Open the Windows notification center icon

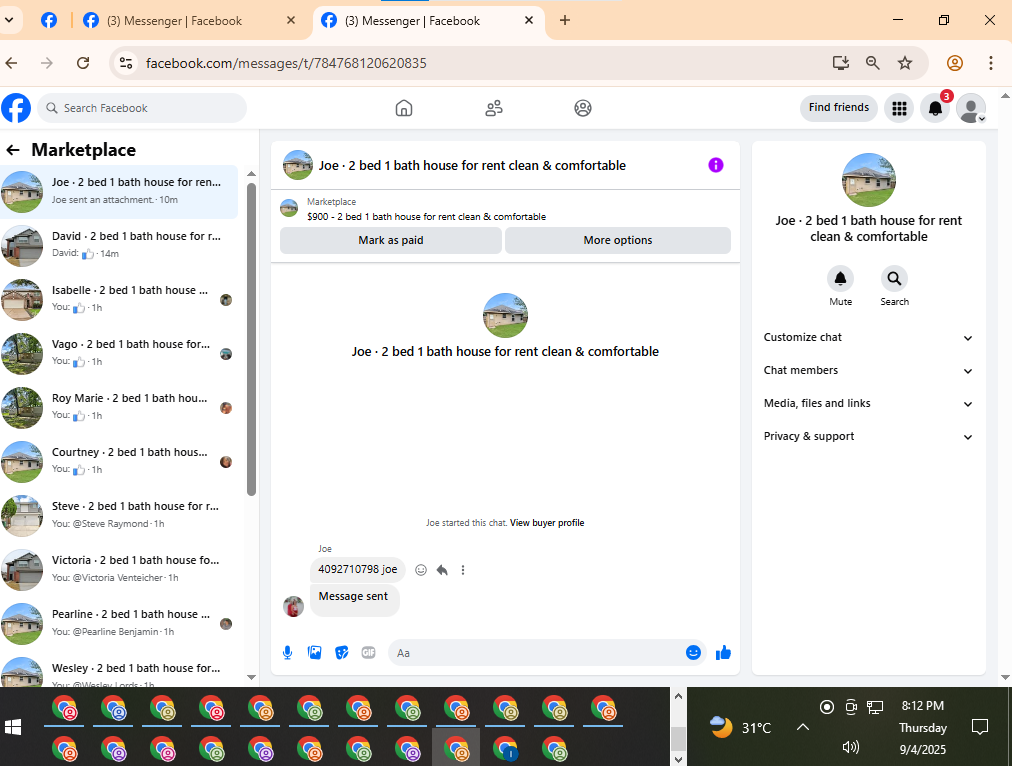coord(980,727)
